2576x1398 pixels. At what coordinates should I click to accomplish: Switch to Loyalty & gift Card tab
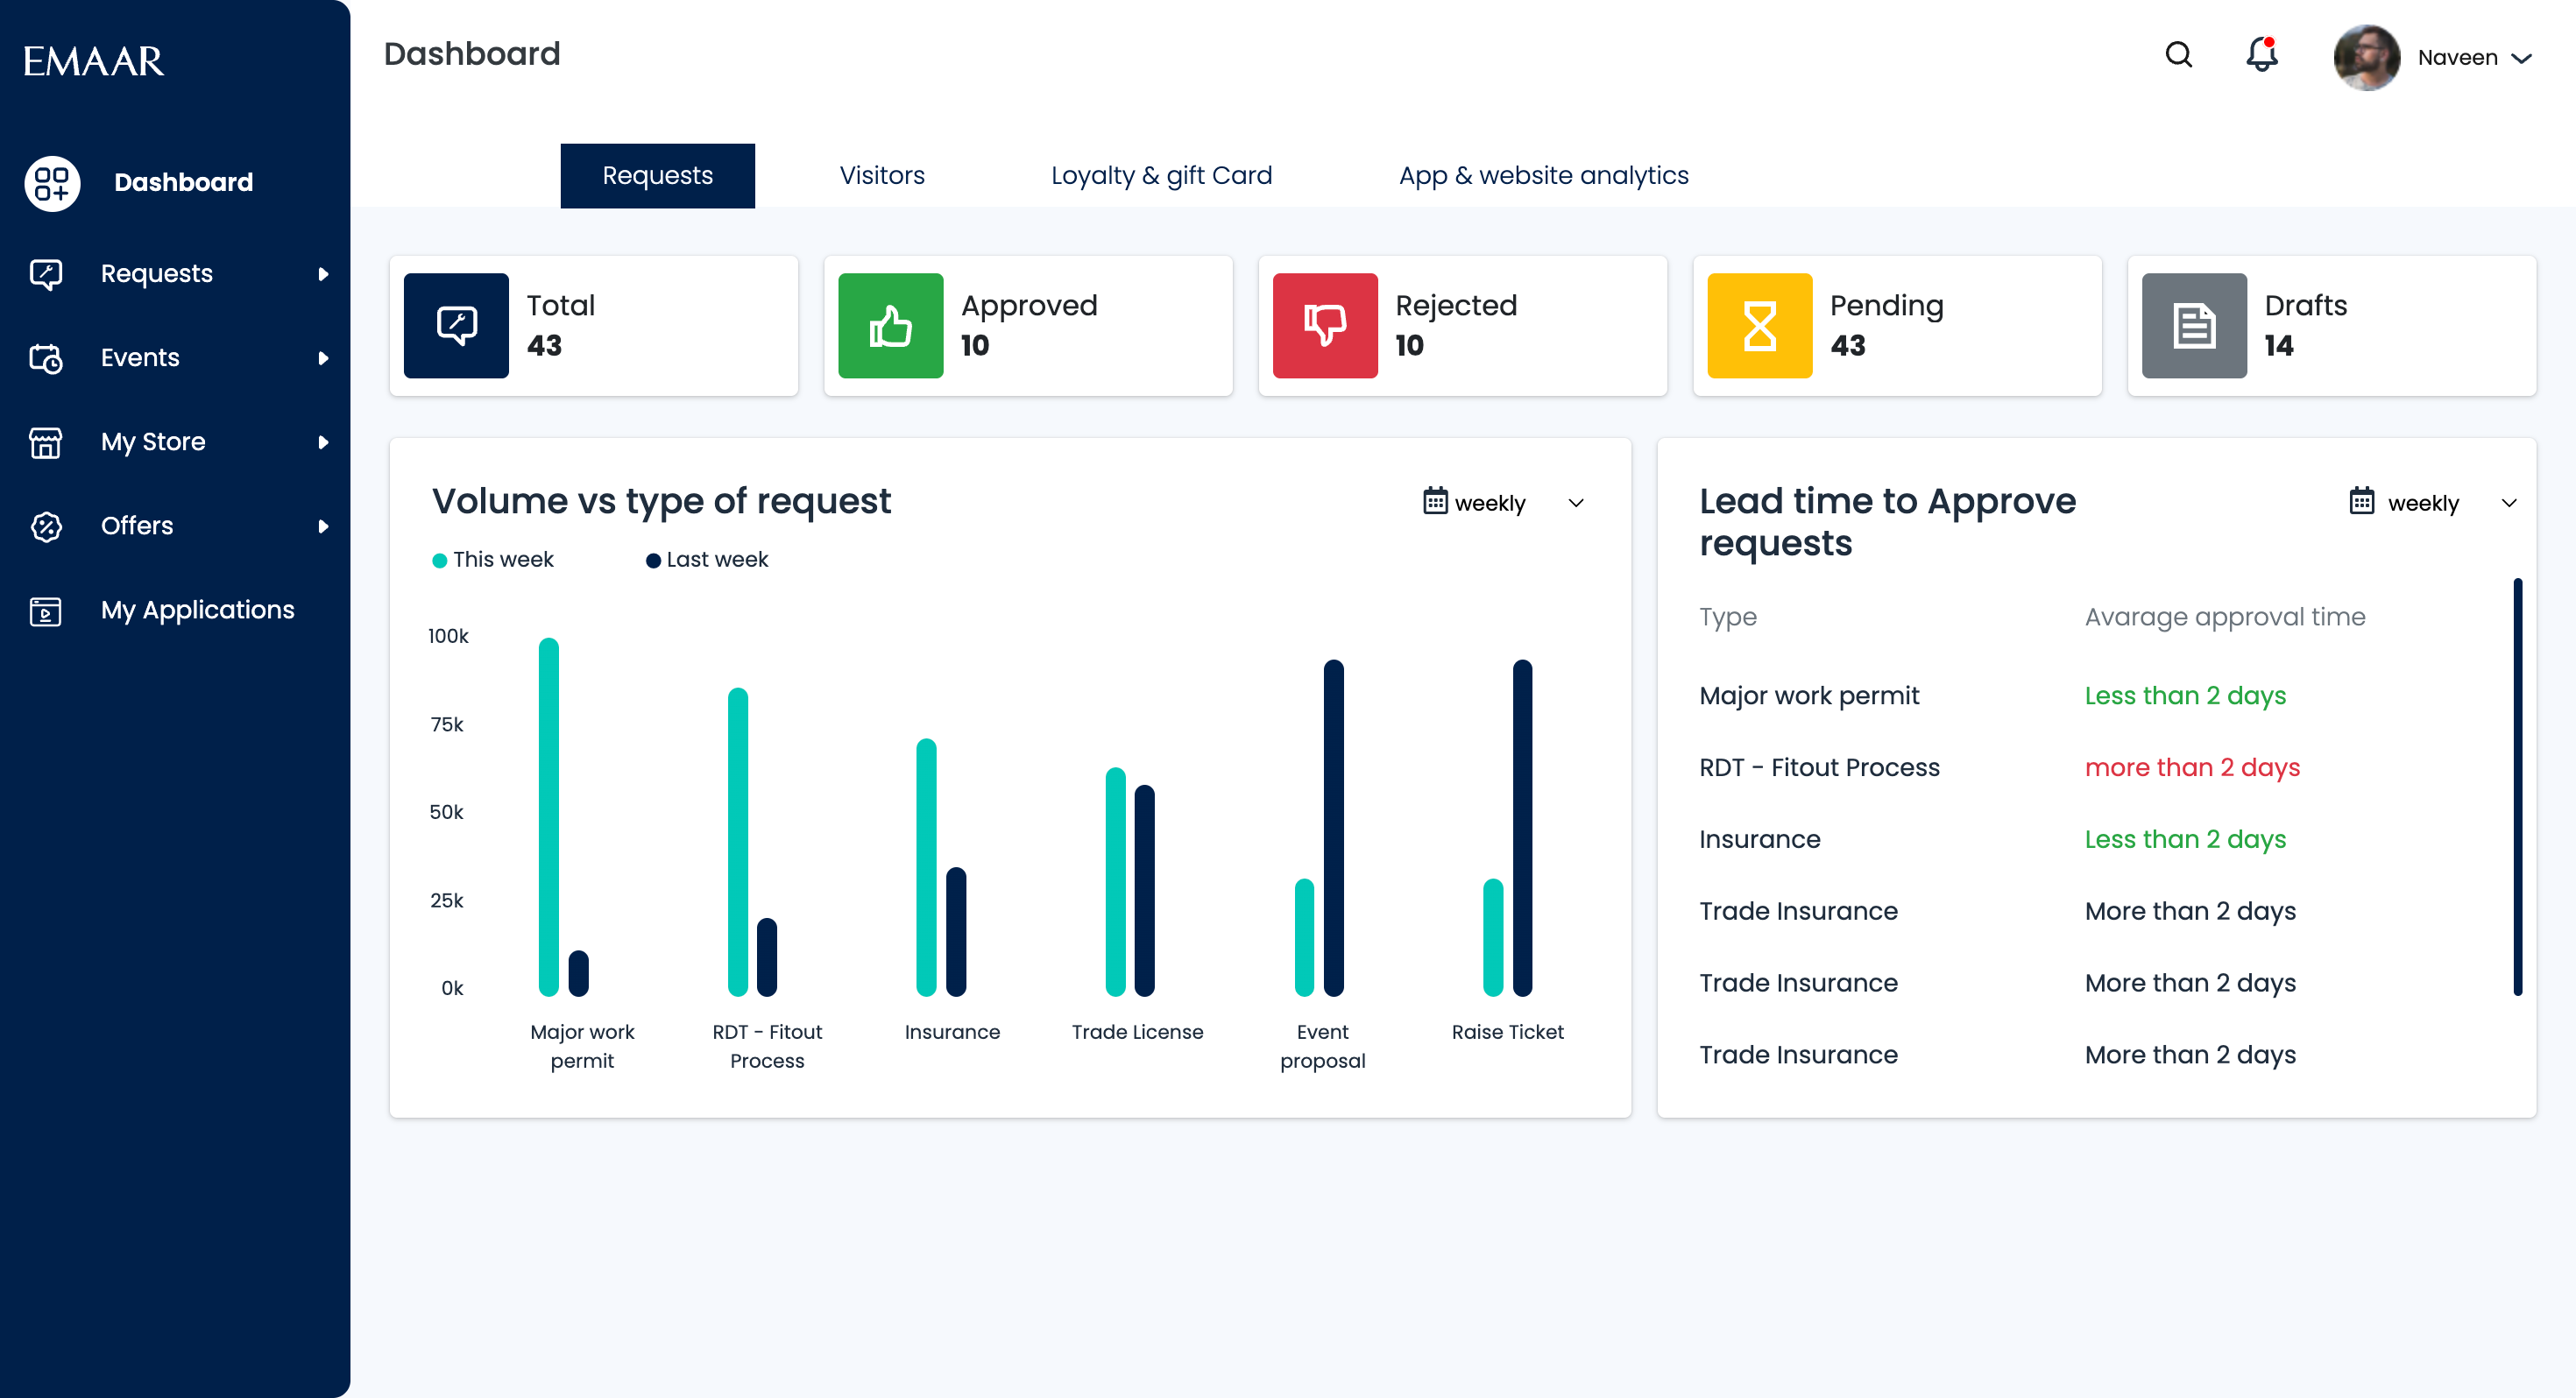(1161, 176)
